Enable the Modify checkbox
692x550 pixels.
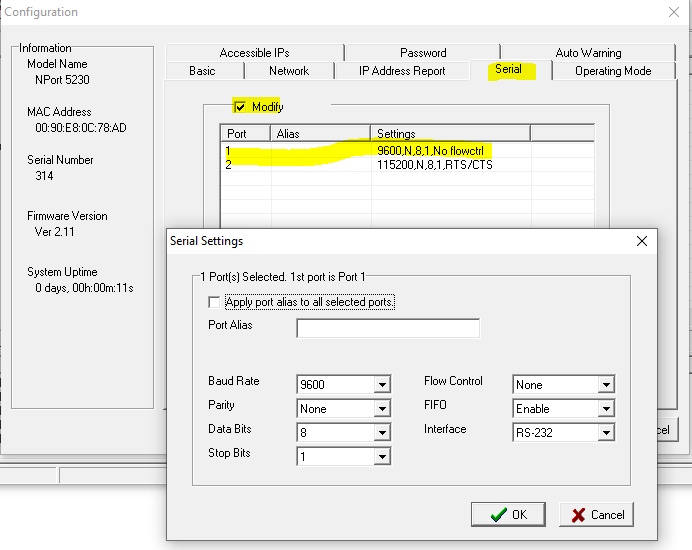click(x=240, y=107)
